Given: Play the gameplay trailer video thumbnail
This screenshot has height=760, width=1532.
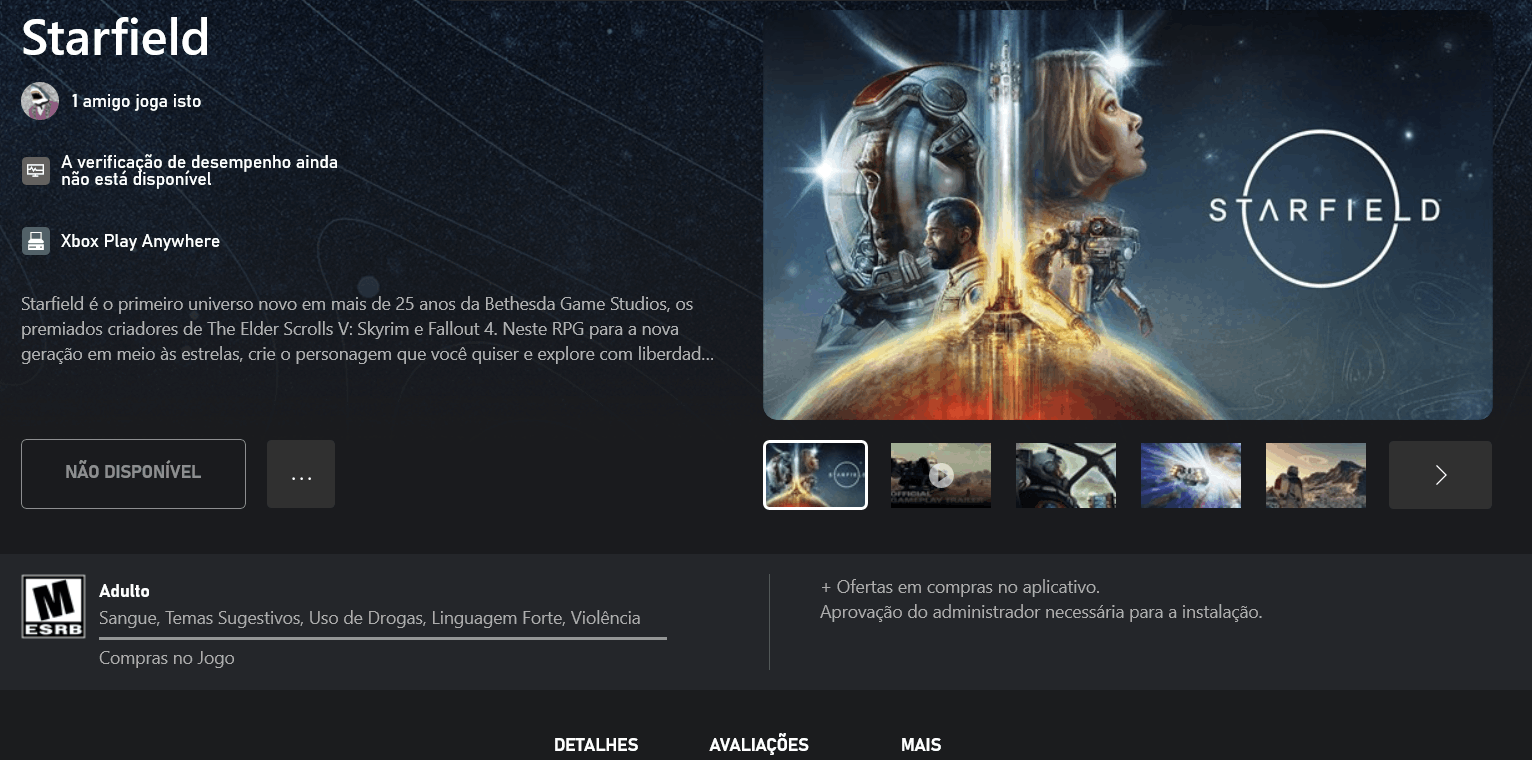Looking at the screenshot, I should [941, 476].
